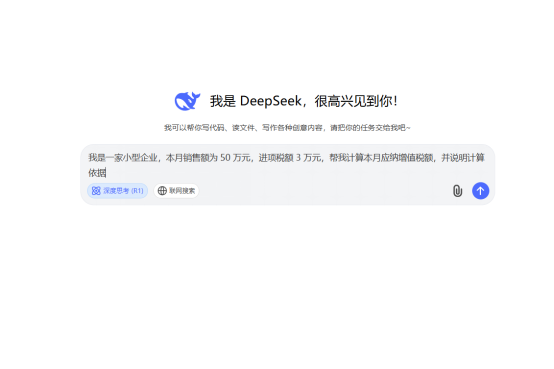Focus the message input text area
The image size is (554, 369).
(x=287, y=165)
